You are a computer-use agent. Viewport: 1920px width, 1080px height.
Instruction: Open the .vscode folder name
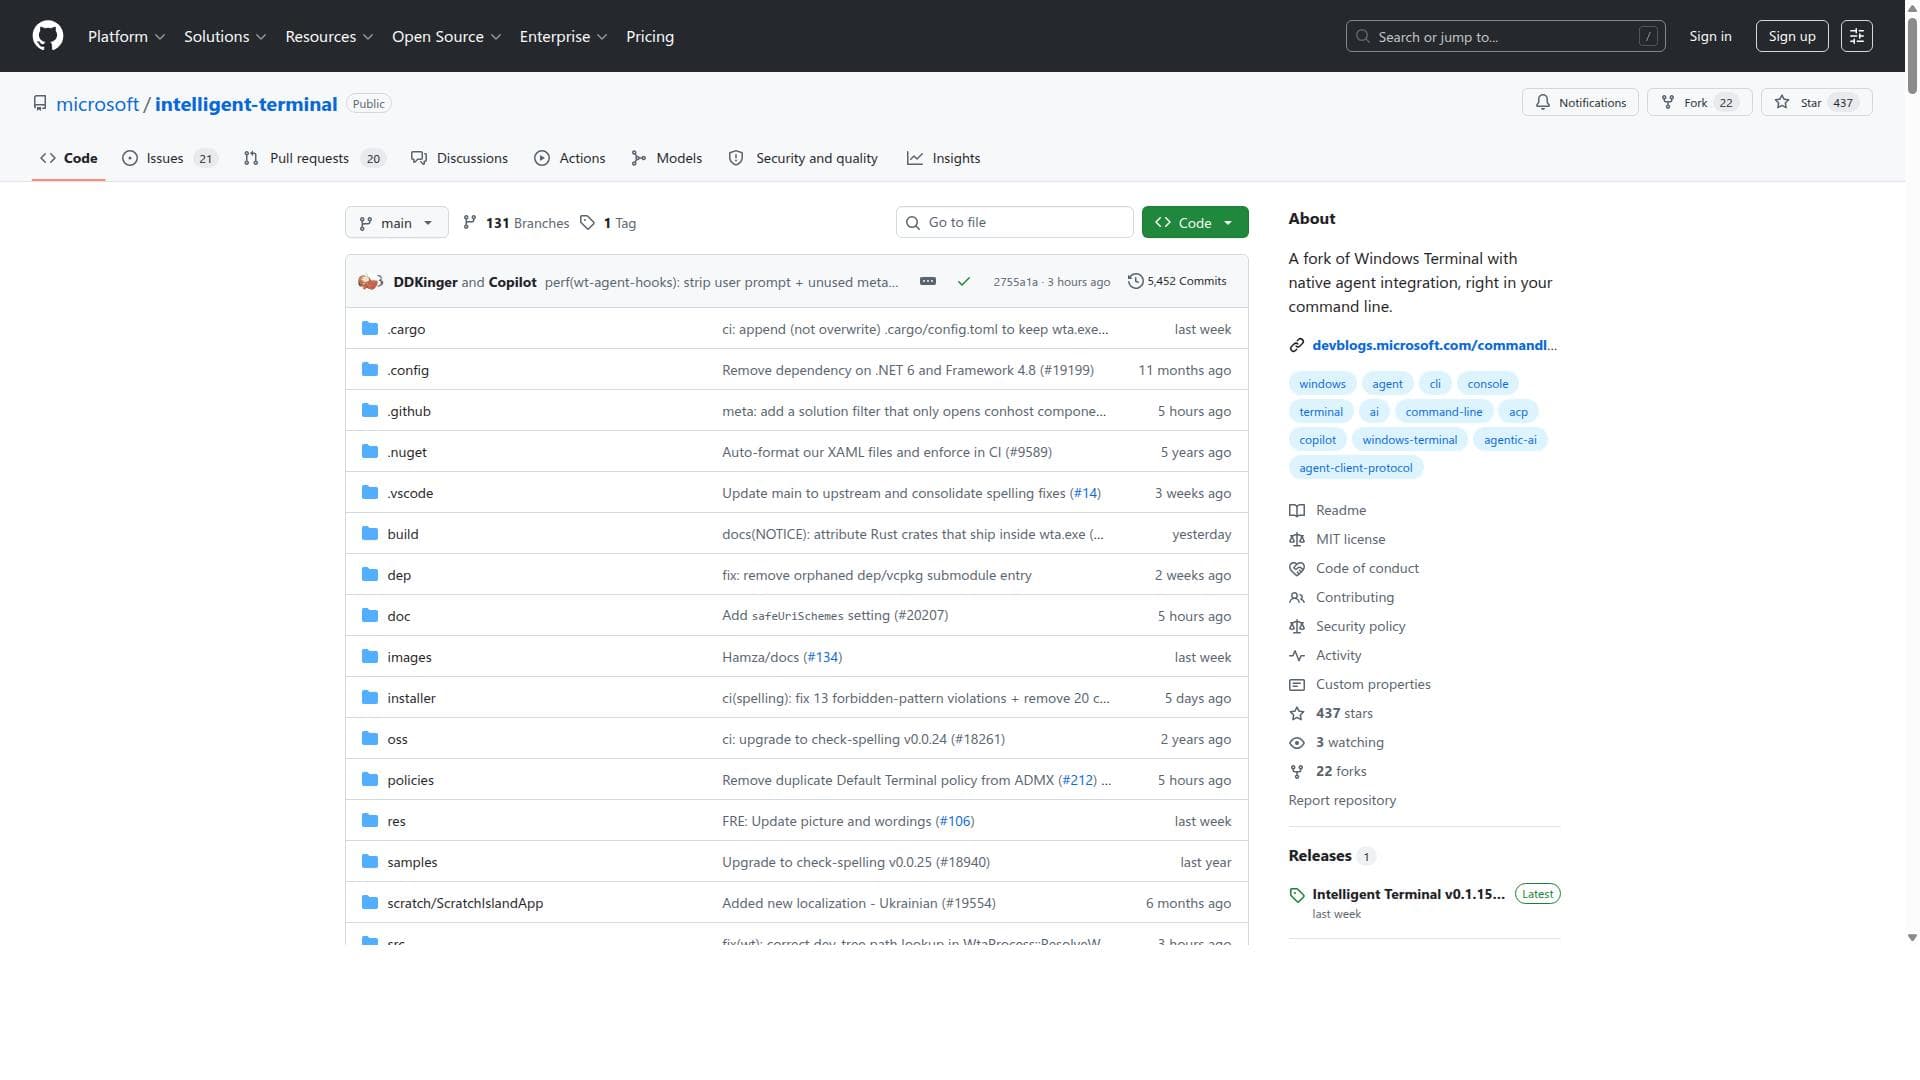click(x=410, y=493)
